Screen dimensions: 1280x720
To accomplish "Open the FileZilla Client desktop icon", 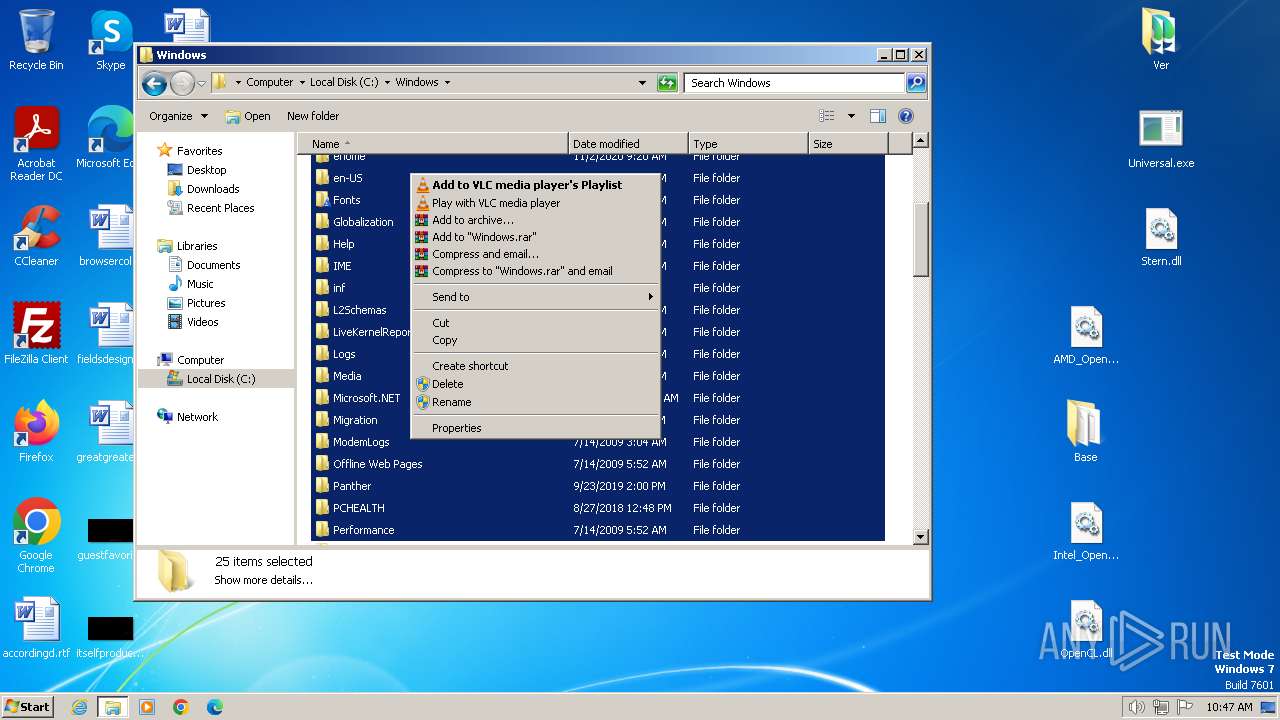I will [36, 333].
